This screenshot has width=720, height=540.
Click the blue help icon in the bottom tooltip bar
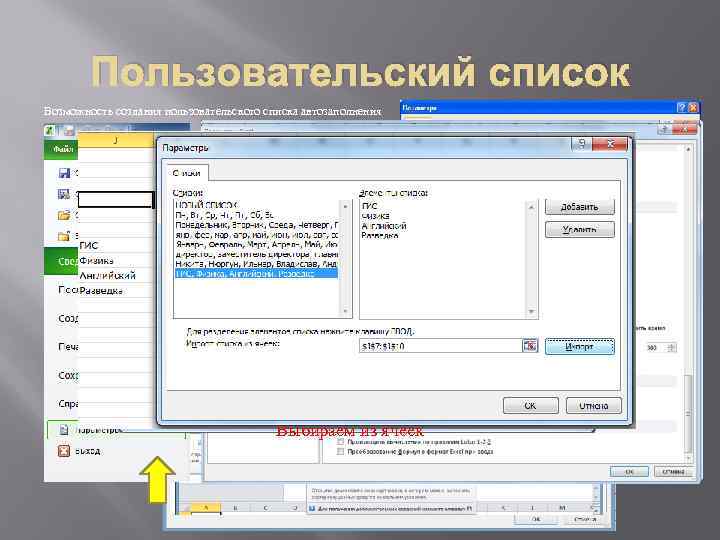tap(312, 509)
